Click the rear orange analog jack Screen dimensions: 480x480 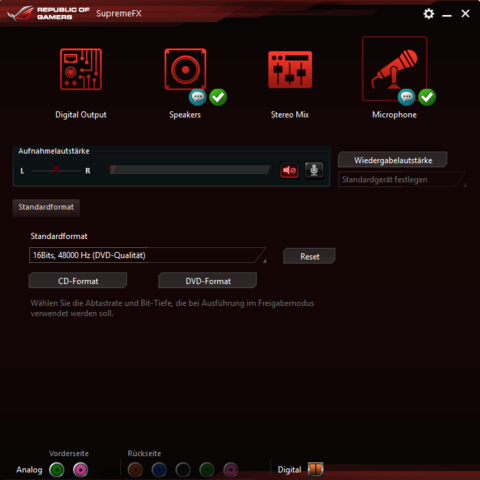coord(135,470)
